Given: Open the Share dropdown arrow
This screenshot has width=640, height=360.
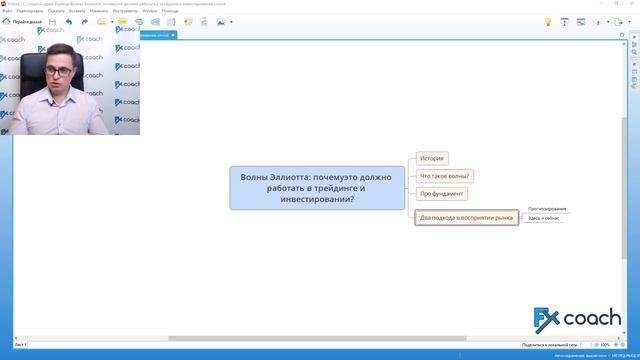Looking at the screenshot, I should 608,22.
